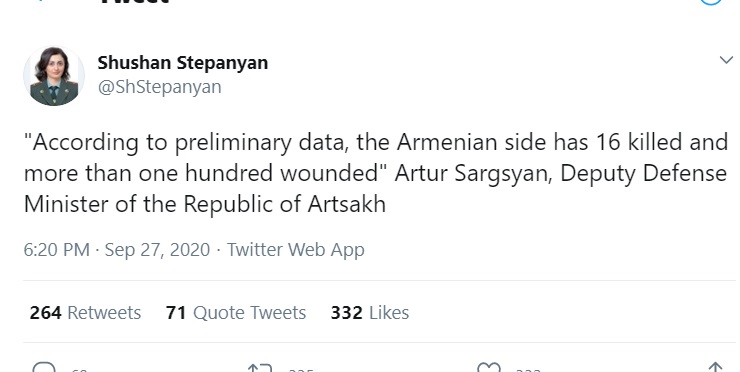Select the tweet text about Armenian casualties
Viewport: 740px width, 372px height.
pos(376,173)
